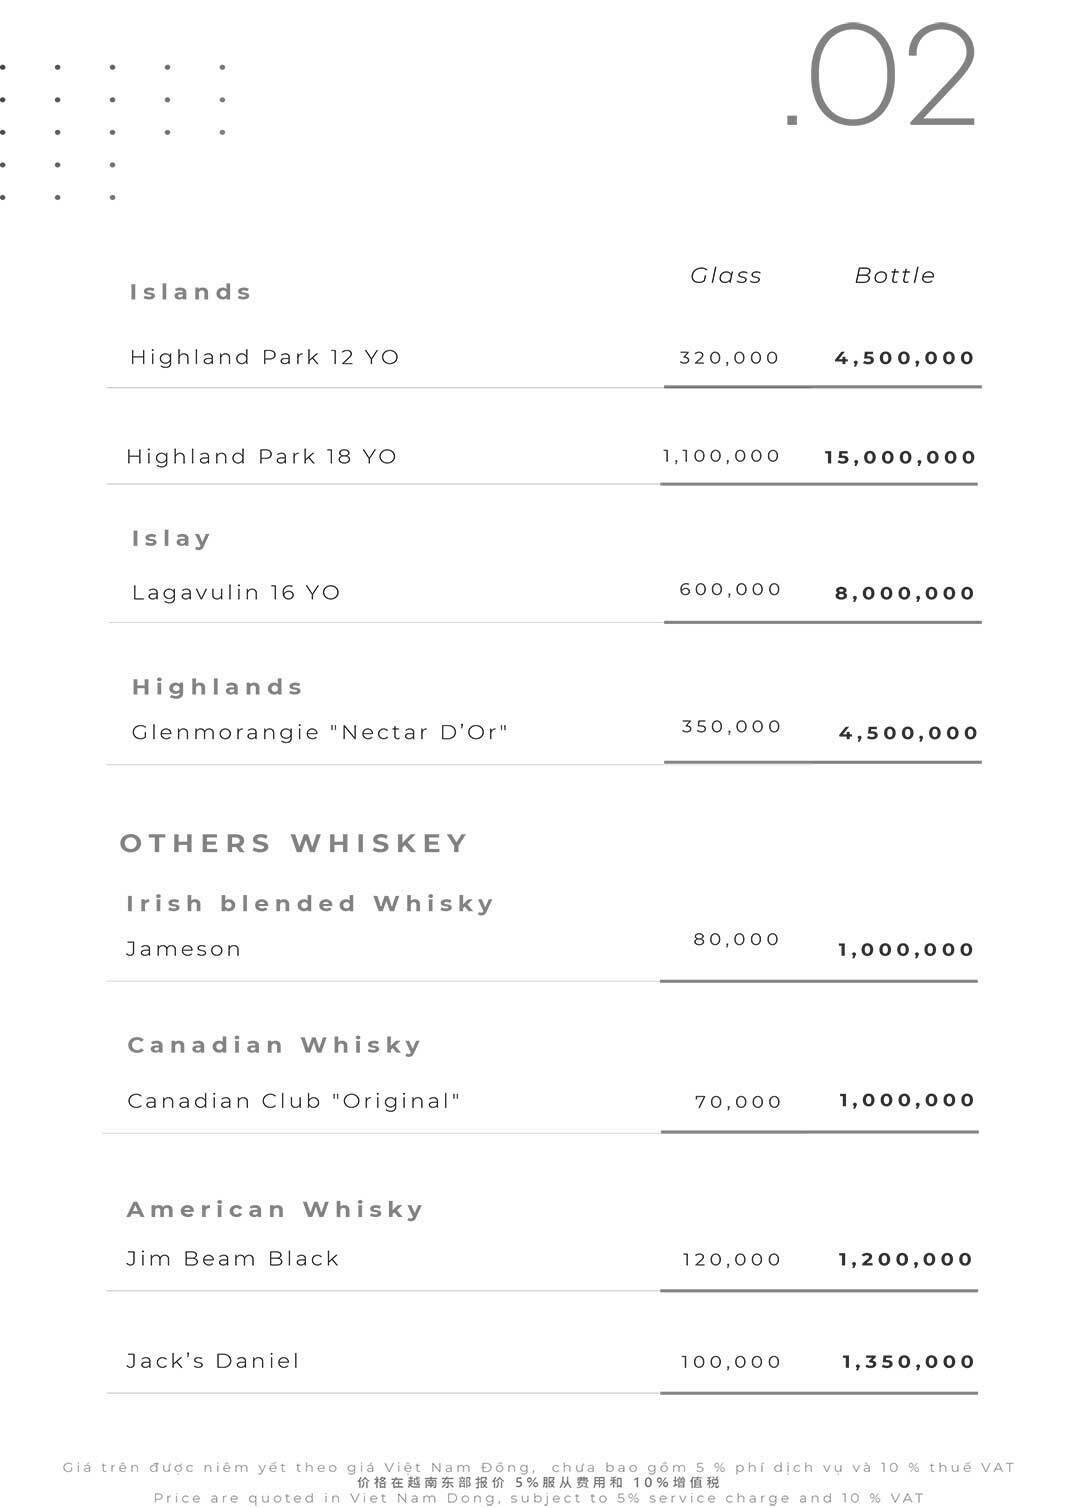Click the Highland Park 12 YO item

pos(264,357)
